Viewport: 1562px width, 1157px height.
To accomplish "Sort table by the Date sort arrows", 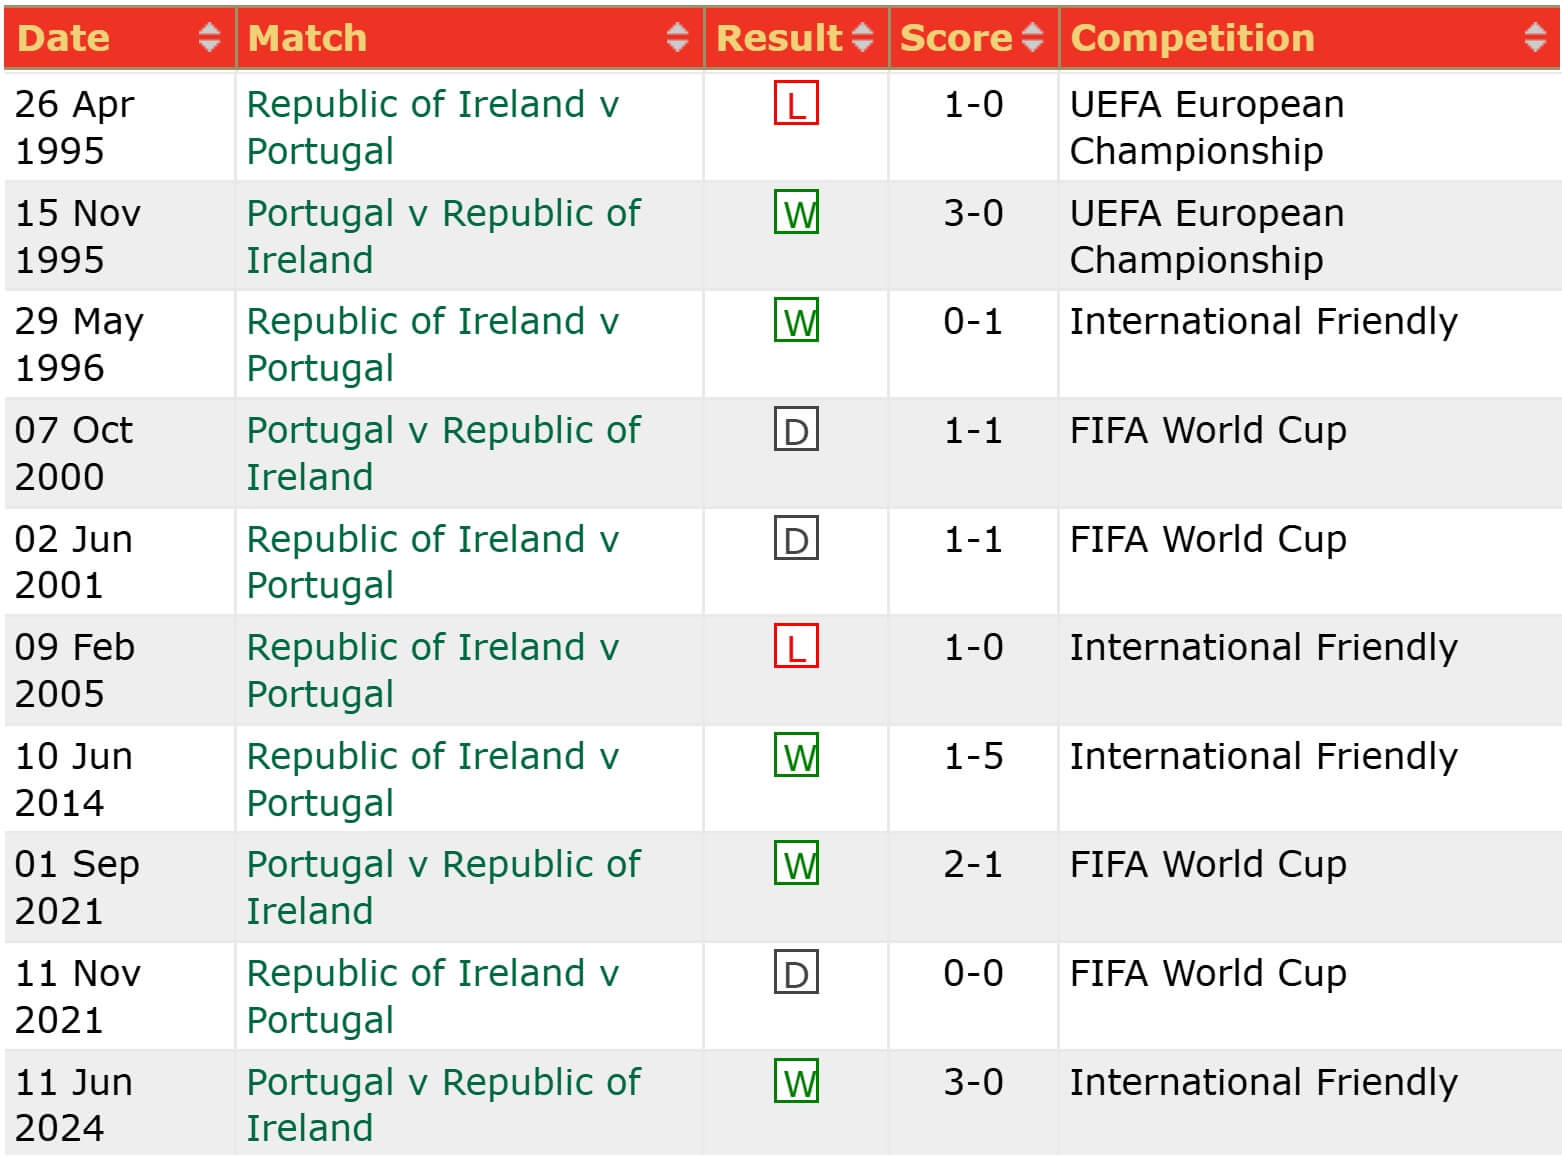I will [209, 38].
